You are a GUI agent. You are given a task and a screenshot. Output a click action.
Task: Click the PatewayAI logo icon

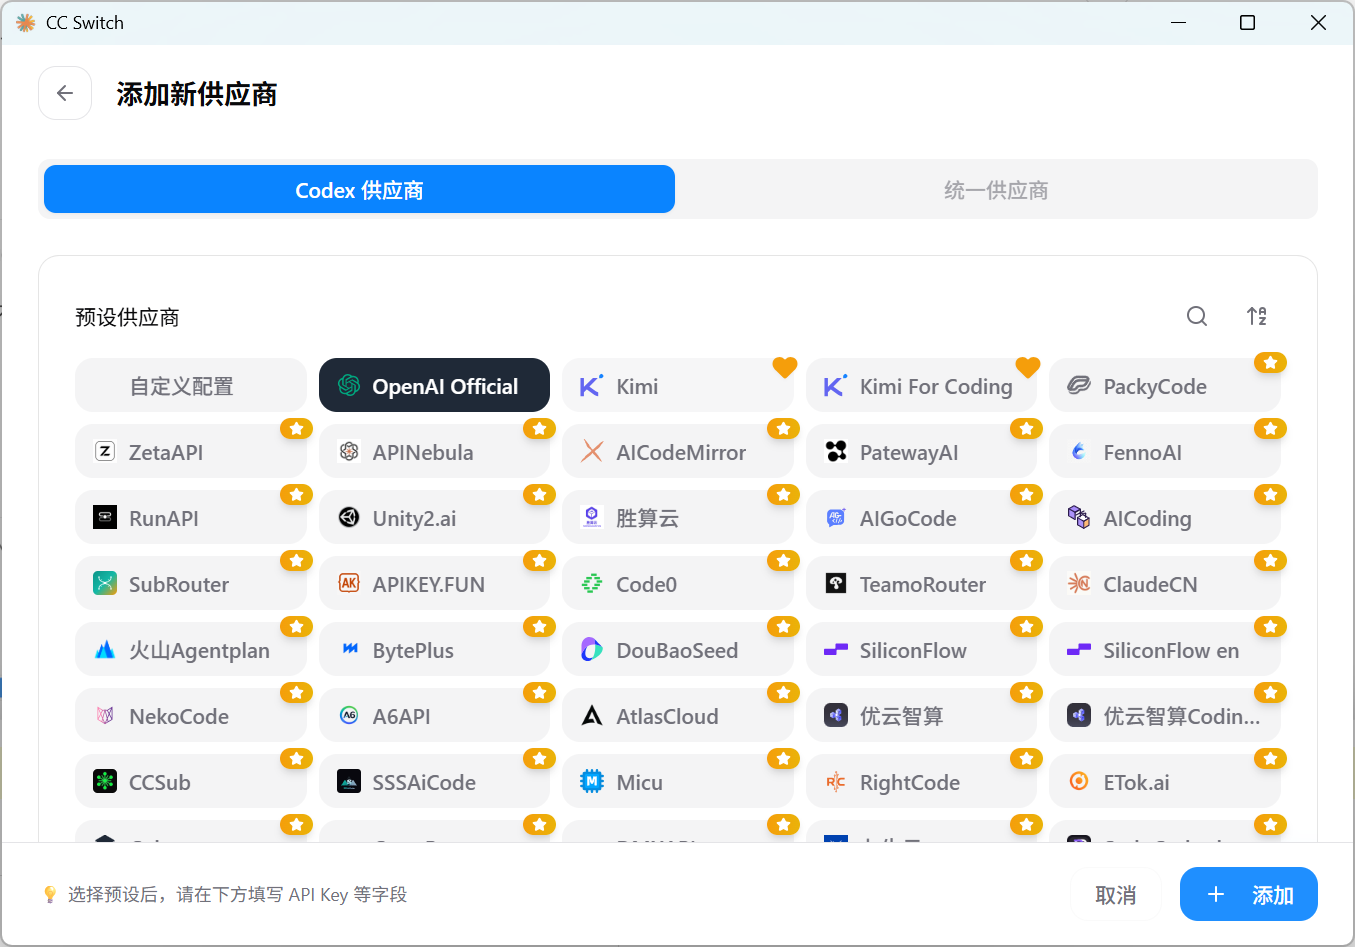tap(836, 452)
